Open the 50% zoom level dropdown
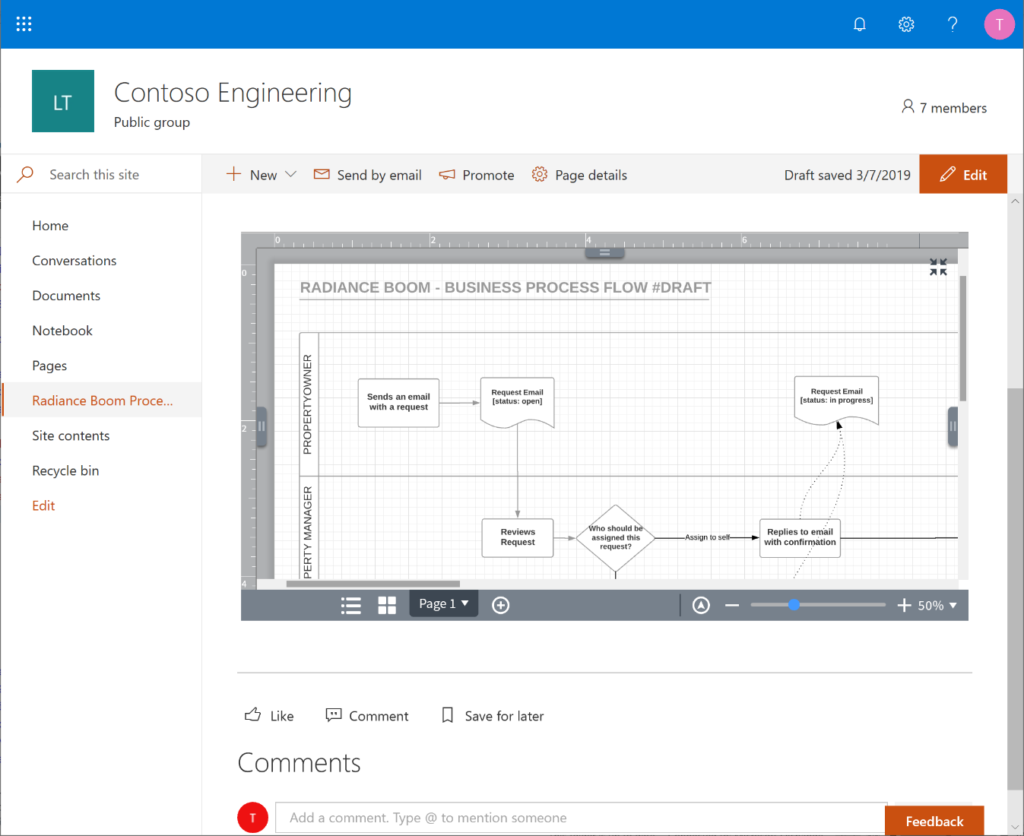1024x836 pixels. pyautogui.click(x=936, y=605)
